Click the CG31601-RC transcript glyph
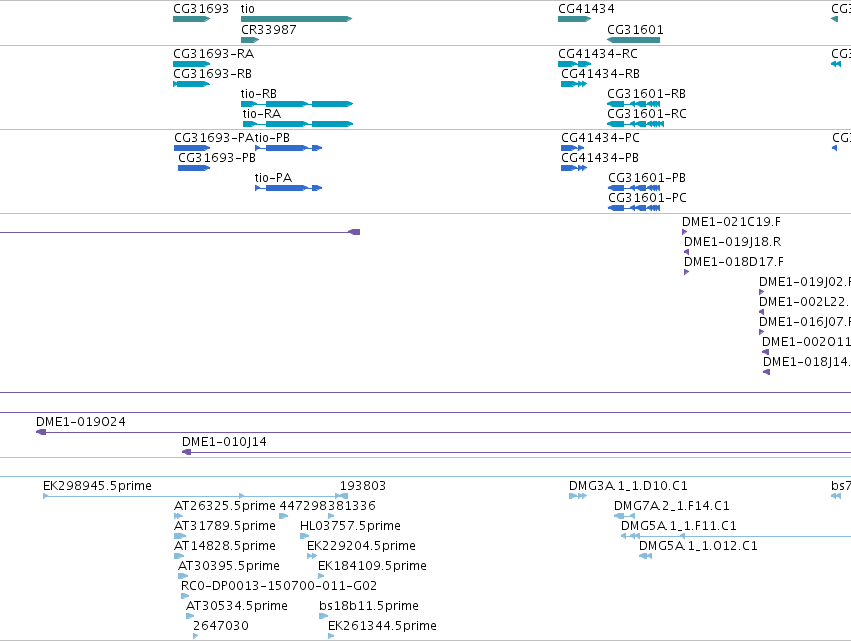Image resolution: width=851 pixels, height=641 pixels. click(x=635, y=124)
